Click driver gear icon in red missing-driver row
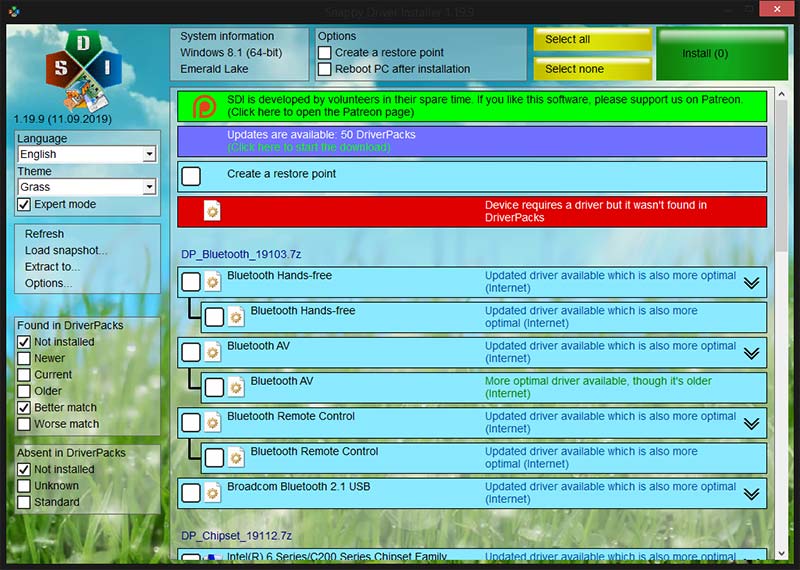The height and width of the screenshot is (570, 800). [212, 210]
